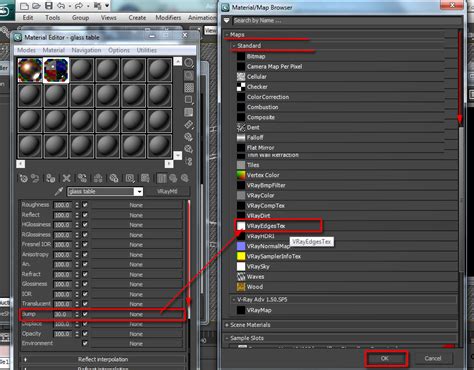Toggle the Show End Result icon
474x370 pixels.
click(x=162, y=178)
